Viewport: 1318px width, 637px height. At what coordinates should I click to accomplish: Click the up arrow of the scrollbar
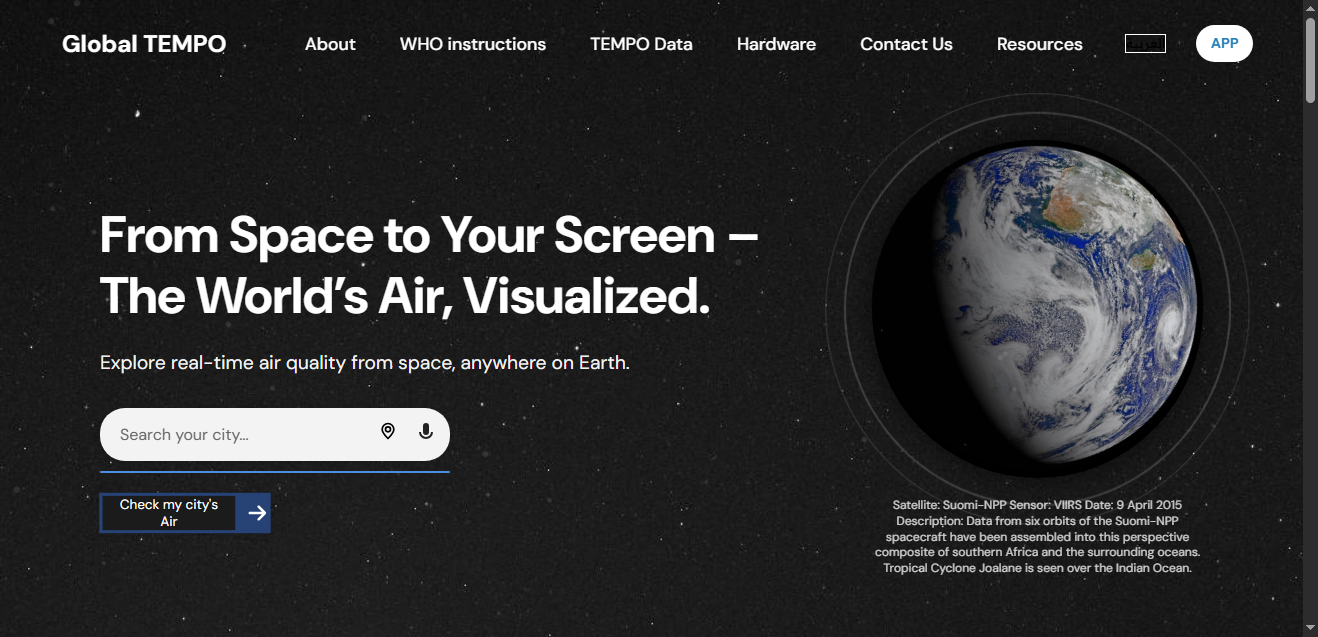(1309, 8)
